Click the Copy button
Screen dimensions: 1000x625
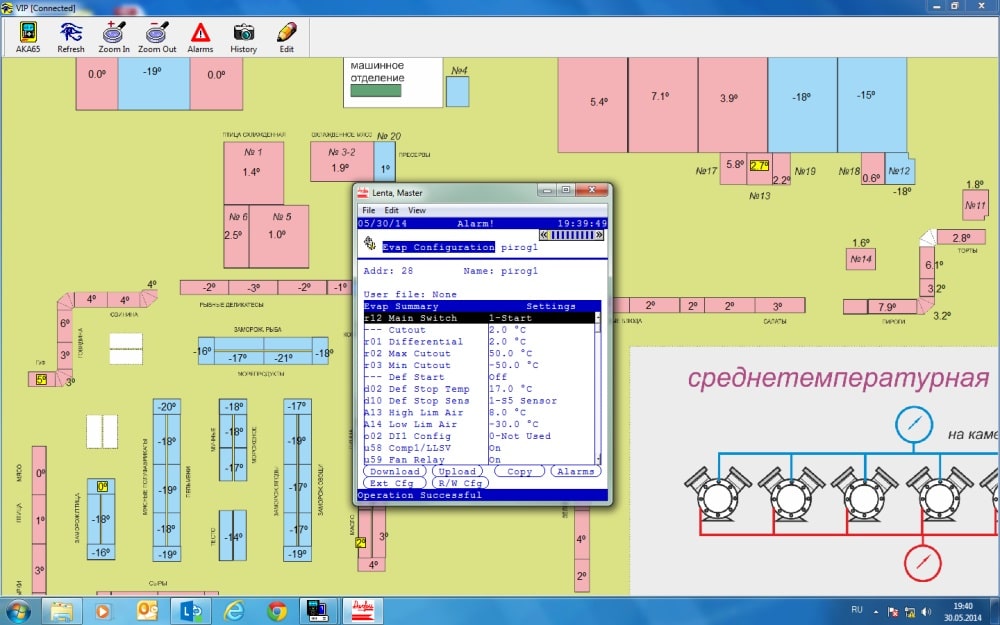tap(519, 471)
